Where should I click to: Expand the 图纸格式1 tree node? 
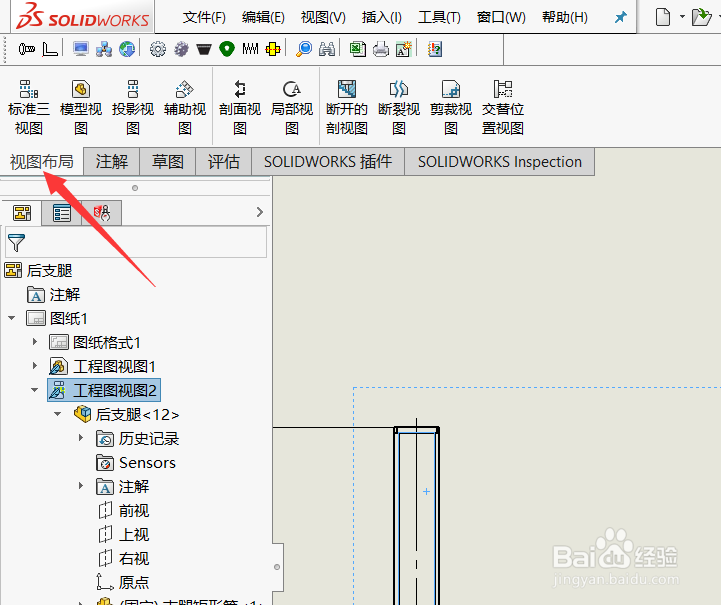35,342
